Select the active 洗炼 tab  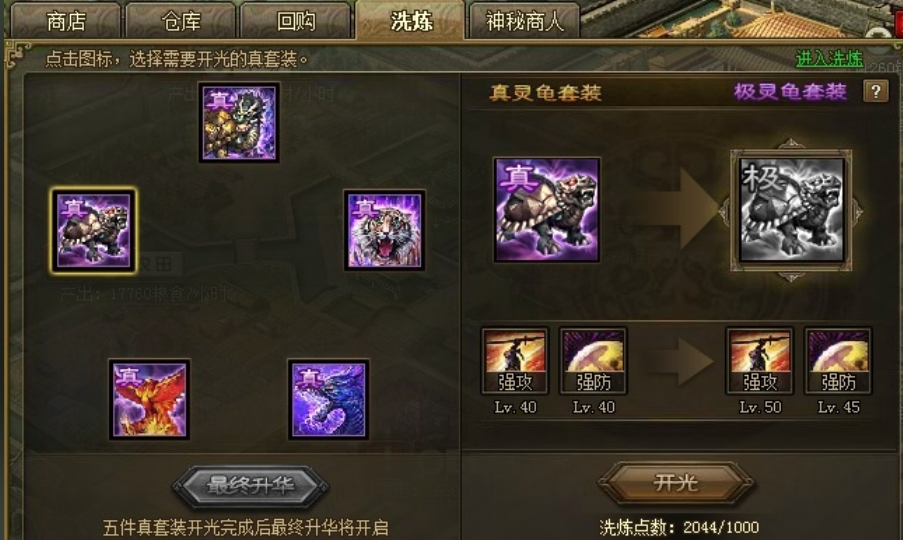click(x=411, y=21)
